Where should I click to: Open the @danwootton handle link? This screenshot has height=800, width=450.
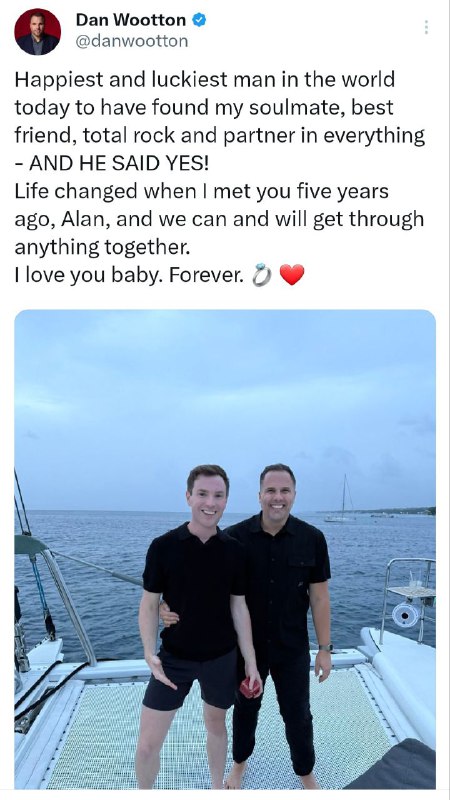132,41
